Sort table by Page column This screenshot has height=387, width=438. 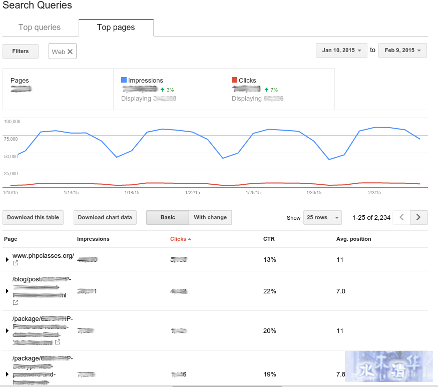[10, 239]
